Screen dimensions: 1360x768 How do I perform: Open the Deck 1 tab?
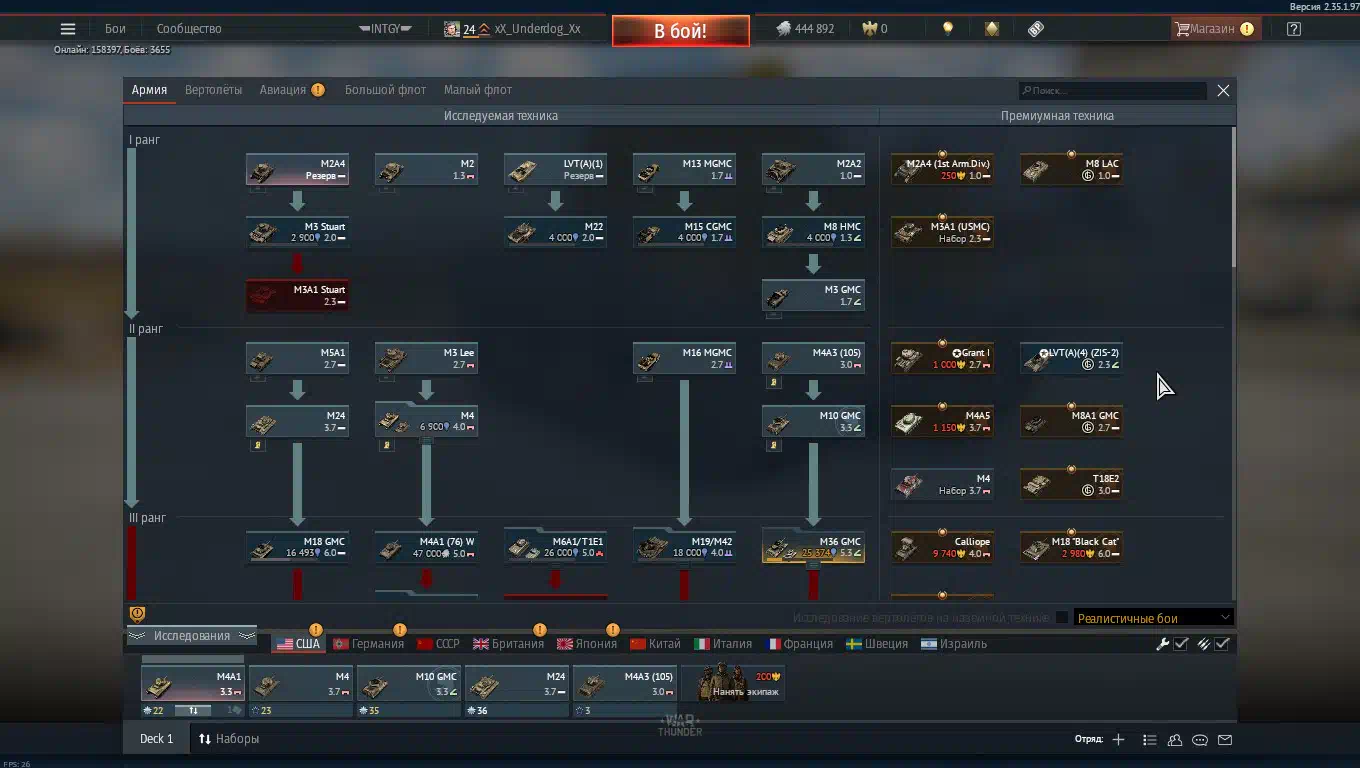156,739
